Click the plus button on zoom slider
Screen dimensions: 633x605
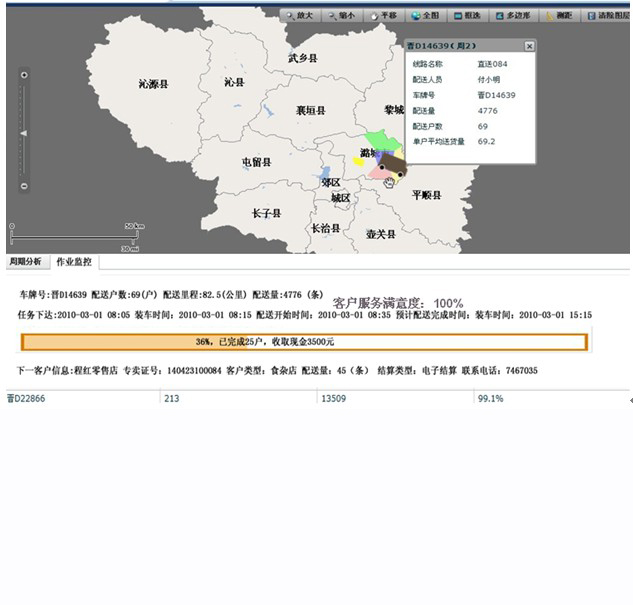click(x=24, y=75)
